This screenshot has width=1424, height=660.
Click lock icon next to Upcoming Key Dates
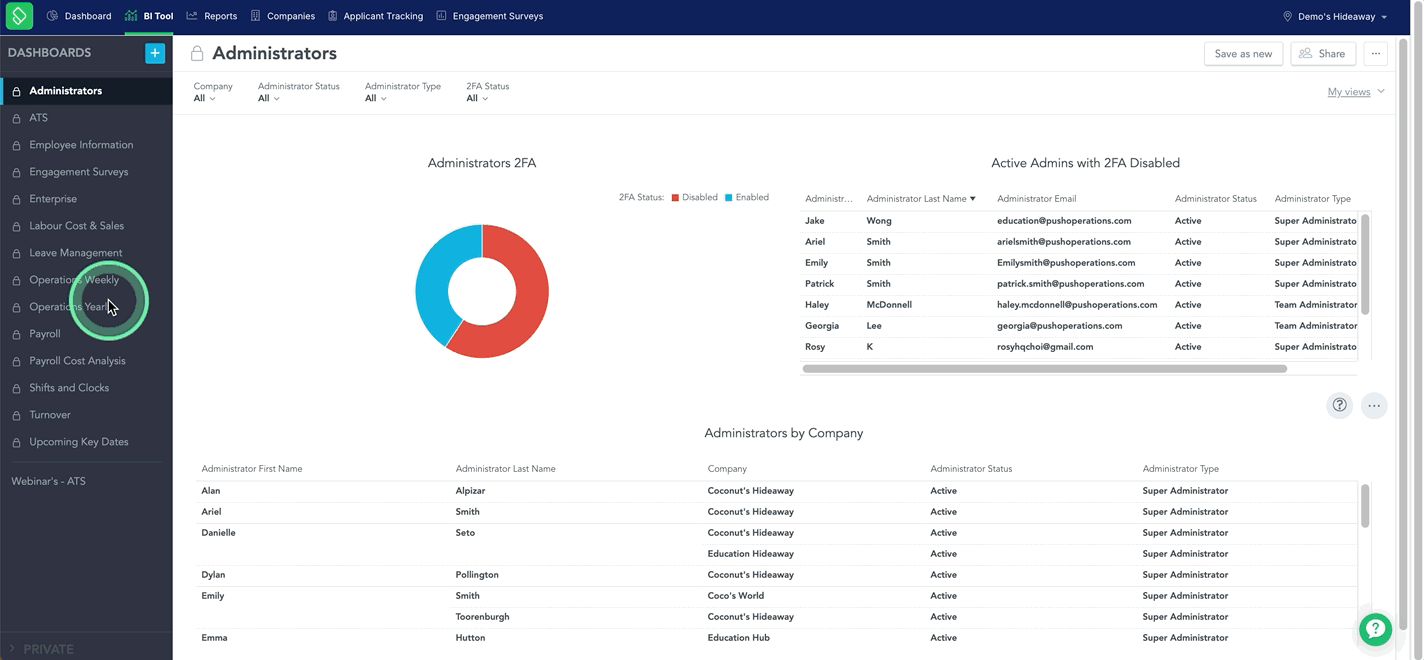click(x=16, y=442)
